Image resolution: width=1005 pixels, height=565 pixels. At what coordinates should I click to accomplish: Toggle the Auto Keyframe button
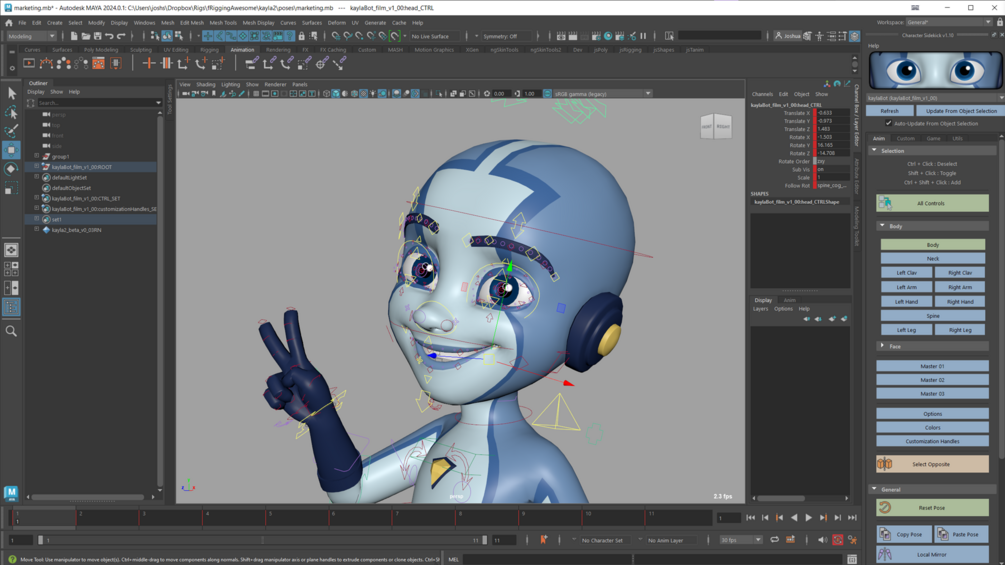point(838,540)
